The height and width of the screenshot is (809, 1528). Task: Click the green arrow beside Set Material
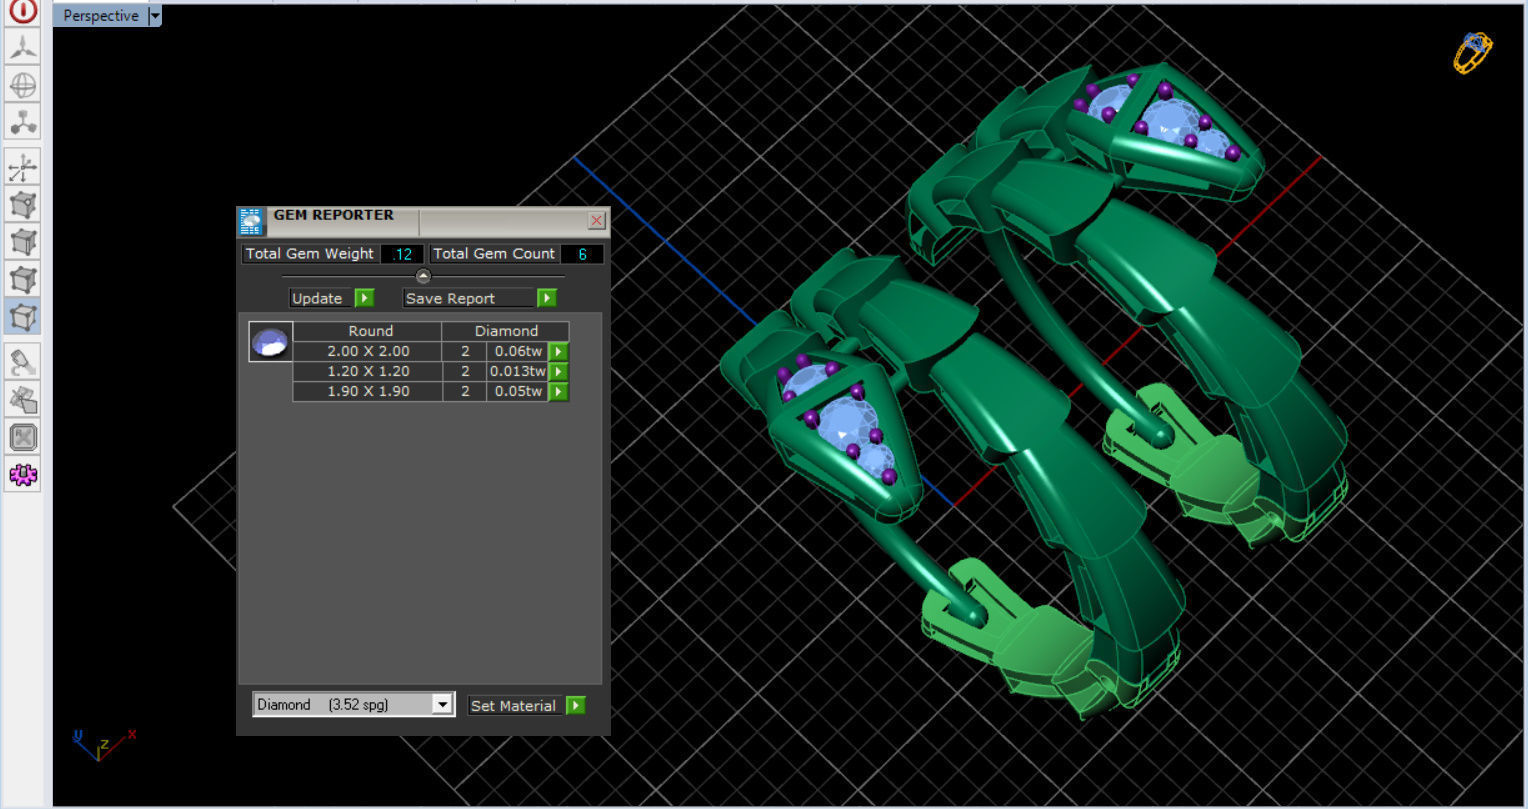pos(575,706)
